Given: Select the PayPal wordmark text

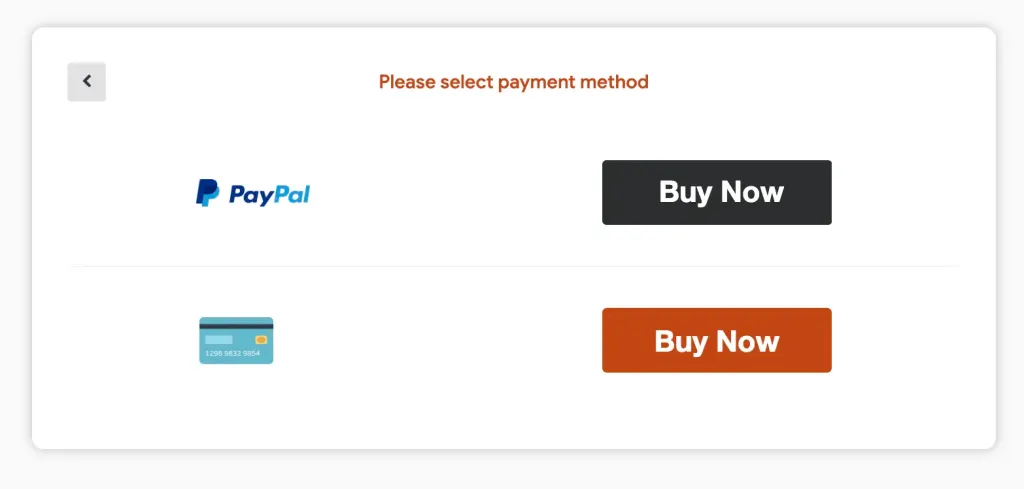Looking at the screenshot, I should tap(269, 195).
